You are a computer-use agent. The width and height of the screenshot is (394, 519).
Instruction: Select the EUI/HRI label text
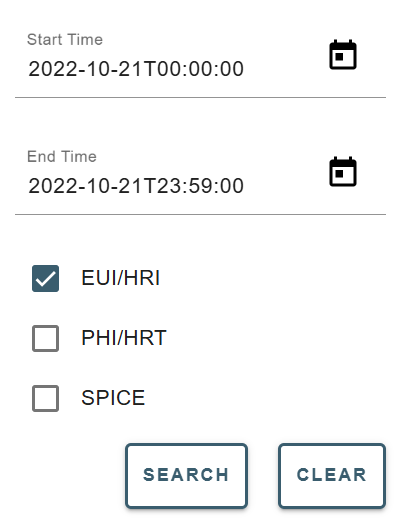coord(121,278)
